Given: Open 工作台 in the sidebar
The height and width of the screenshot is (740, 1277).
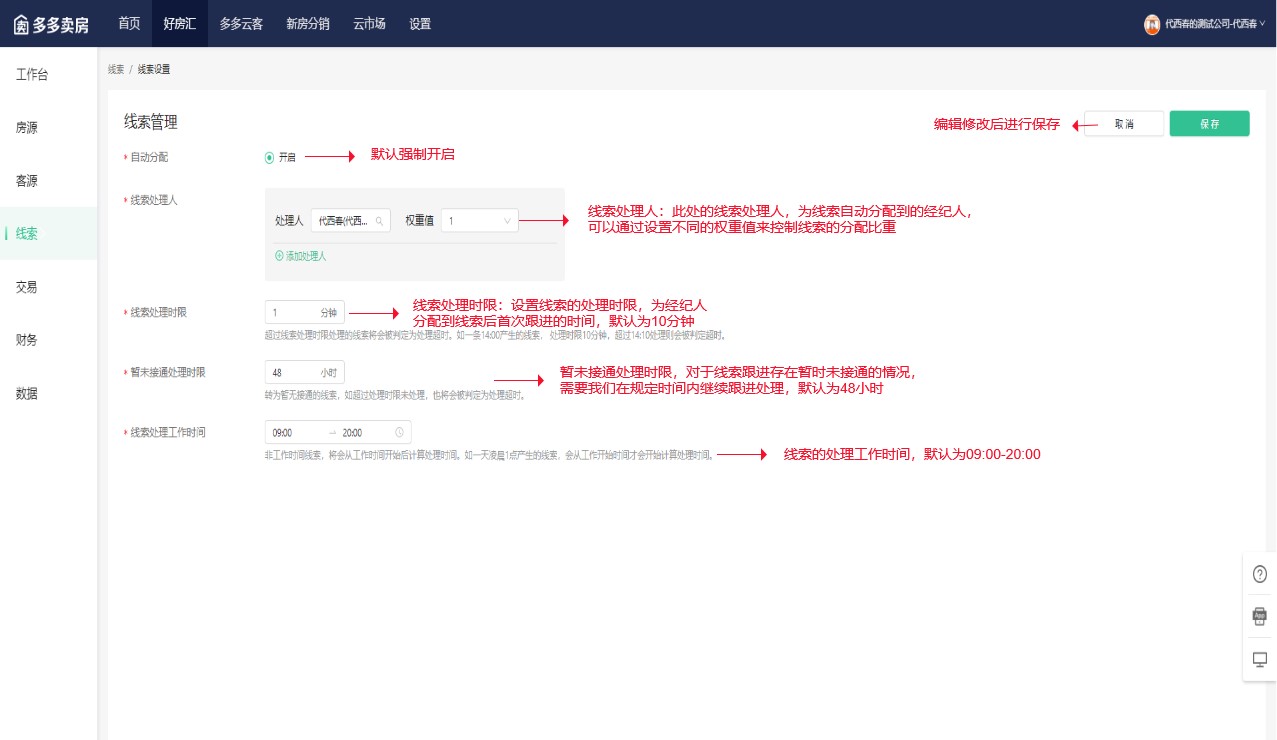Looking at the screenshot, I should click(32, 75).
